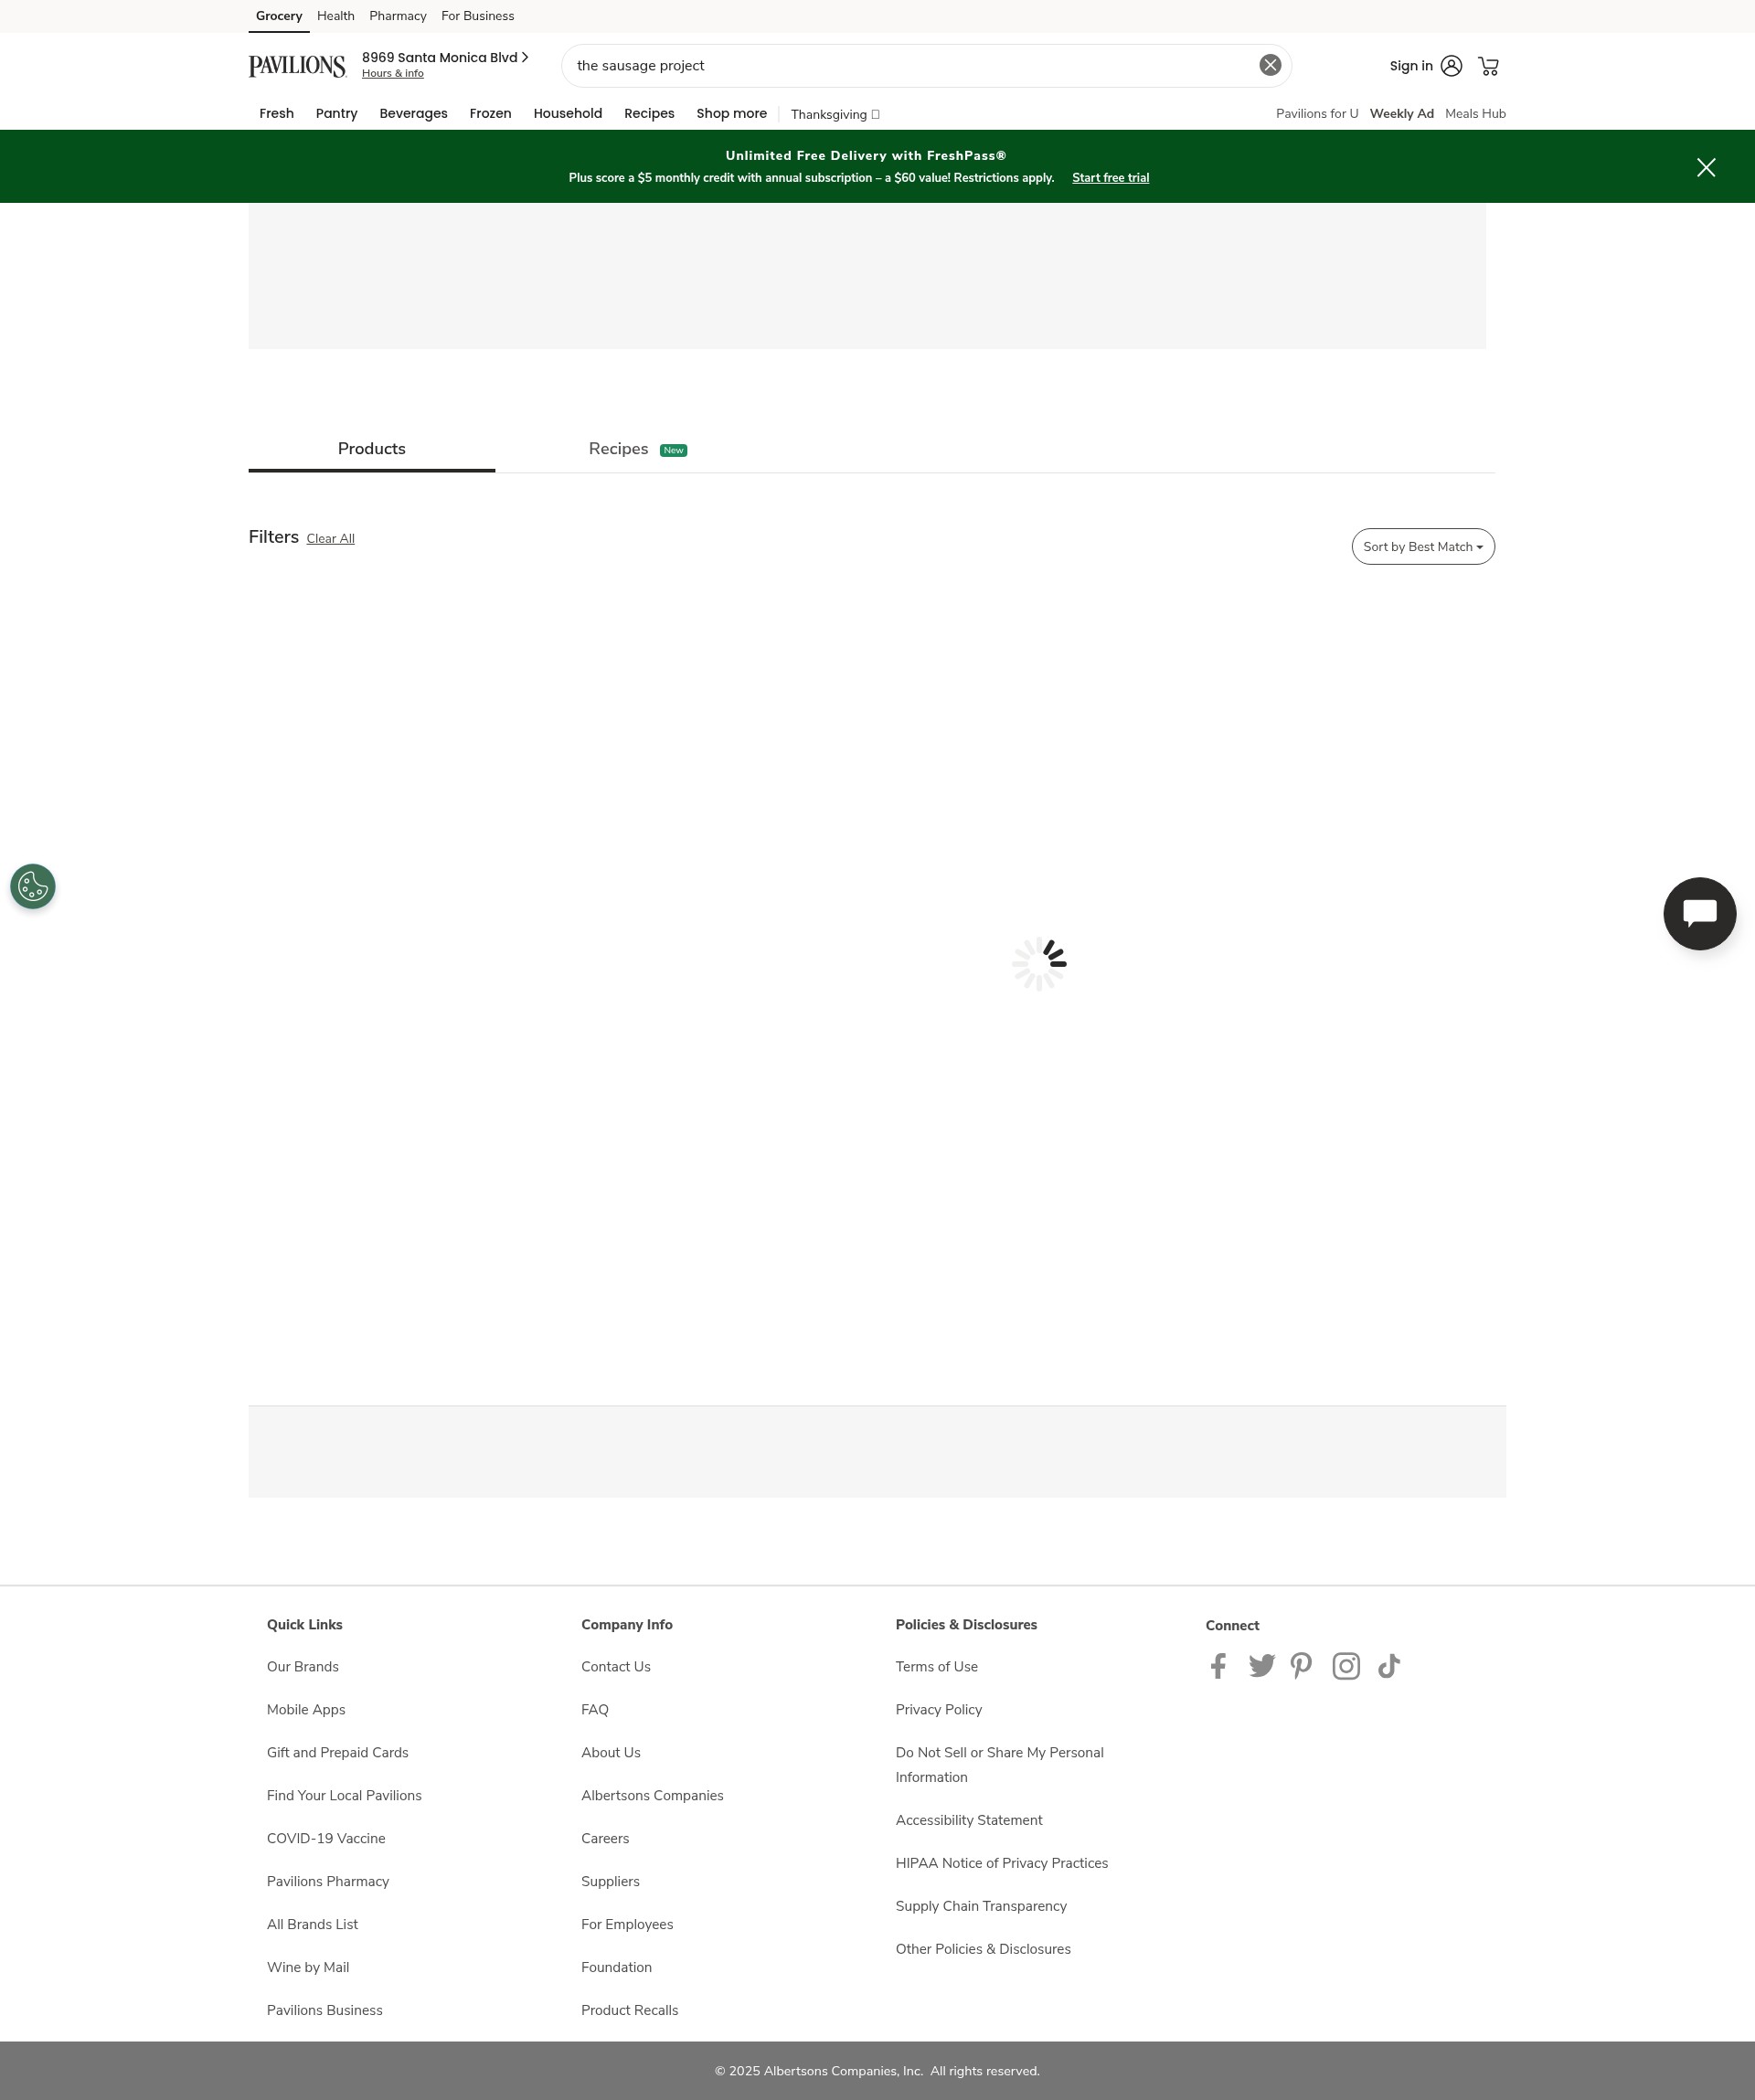Open Pavilions Pharmacy footer link

pyautogui.click(x=327, y=1882)
